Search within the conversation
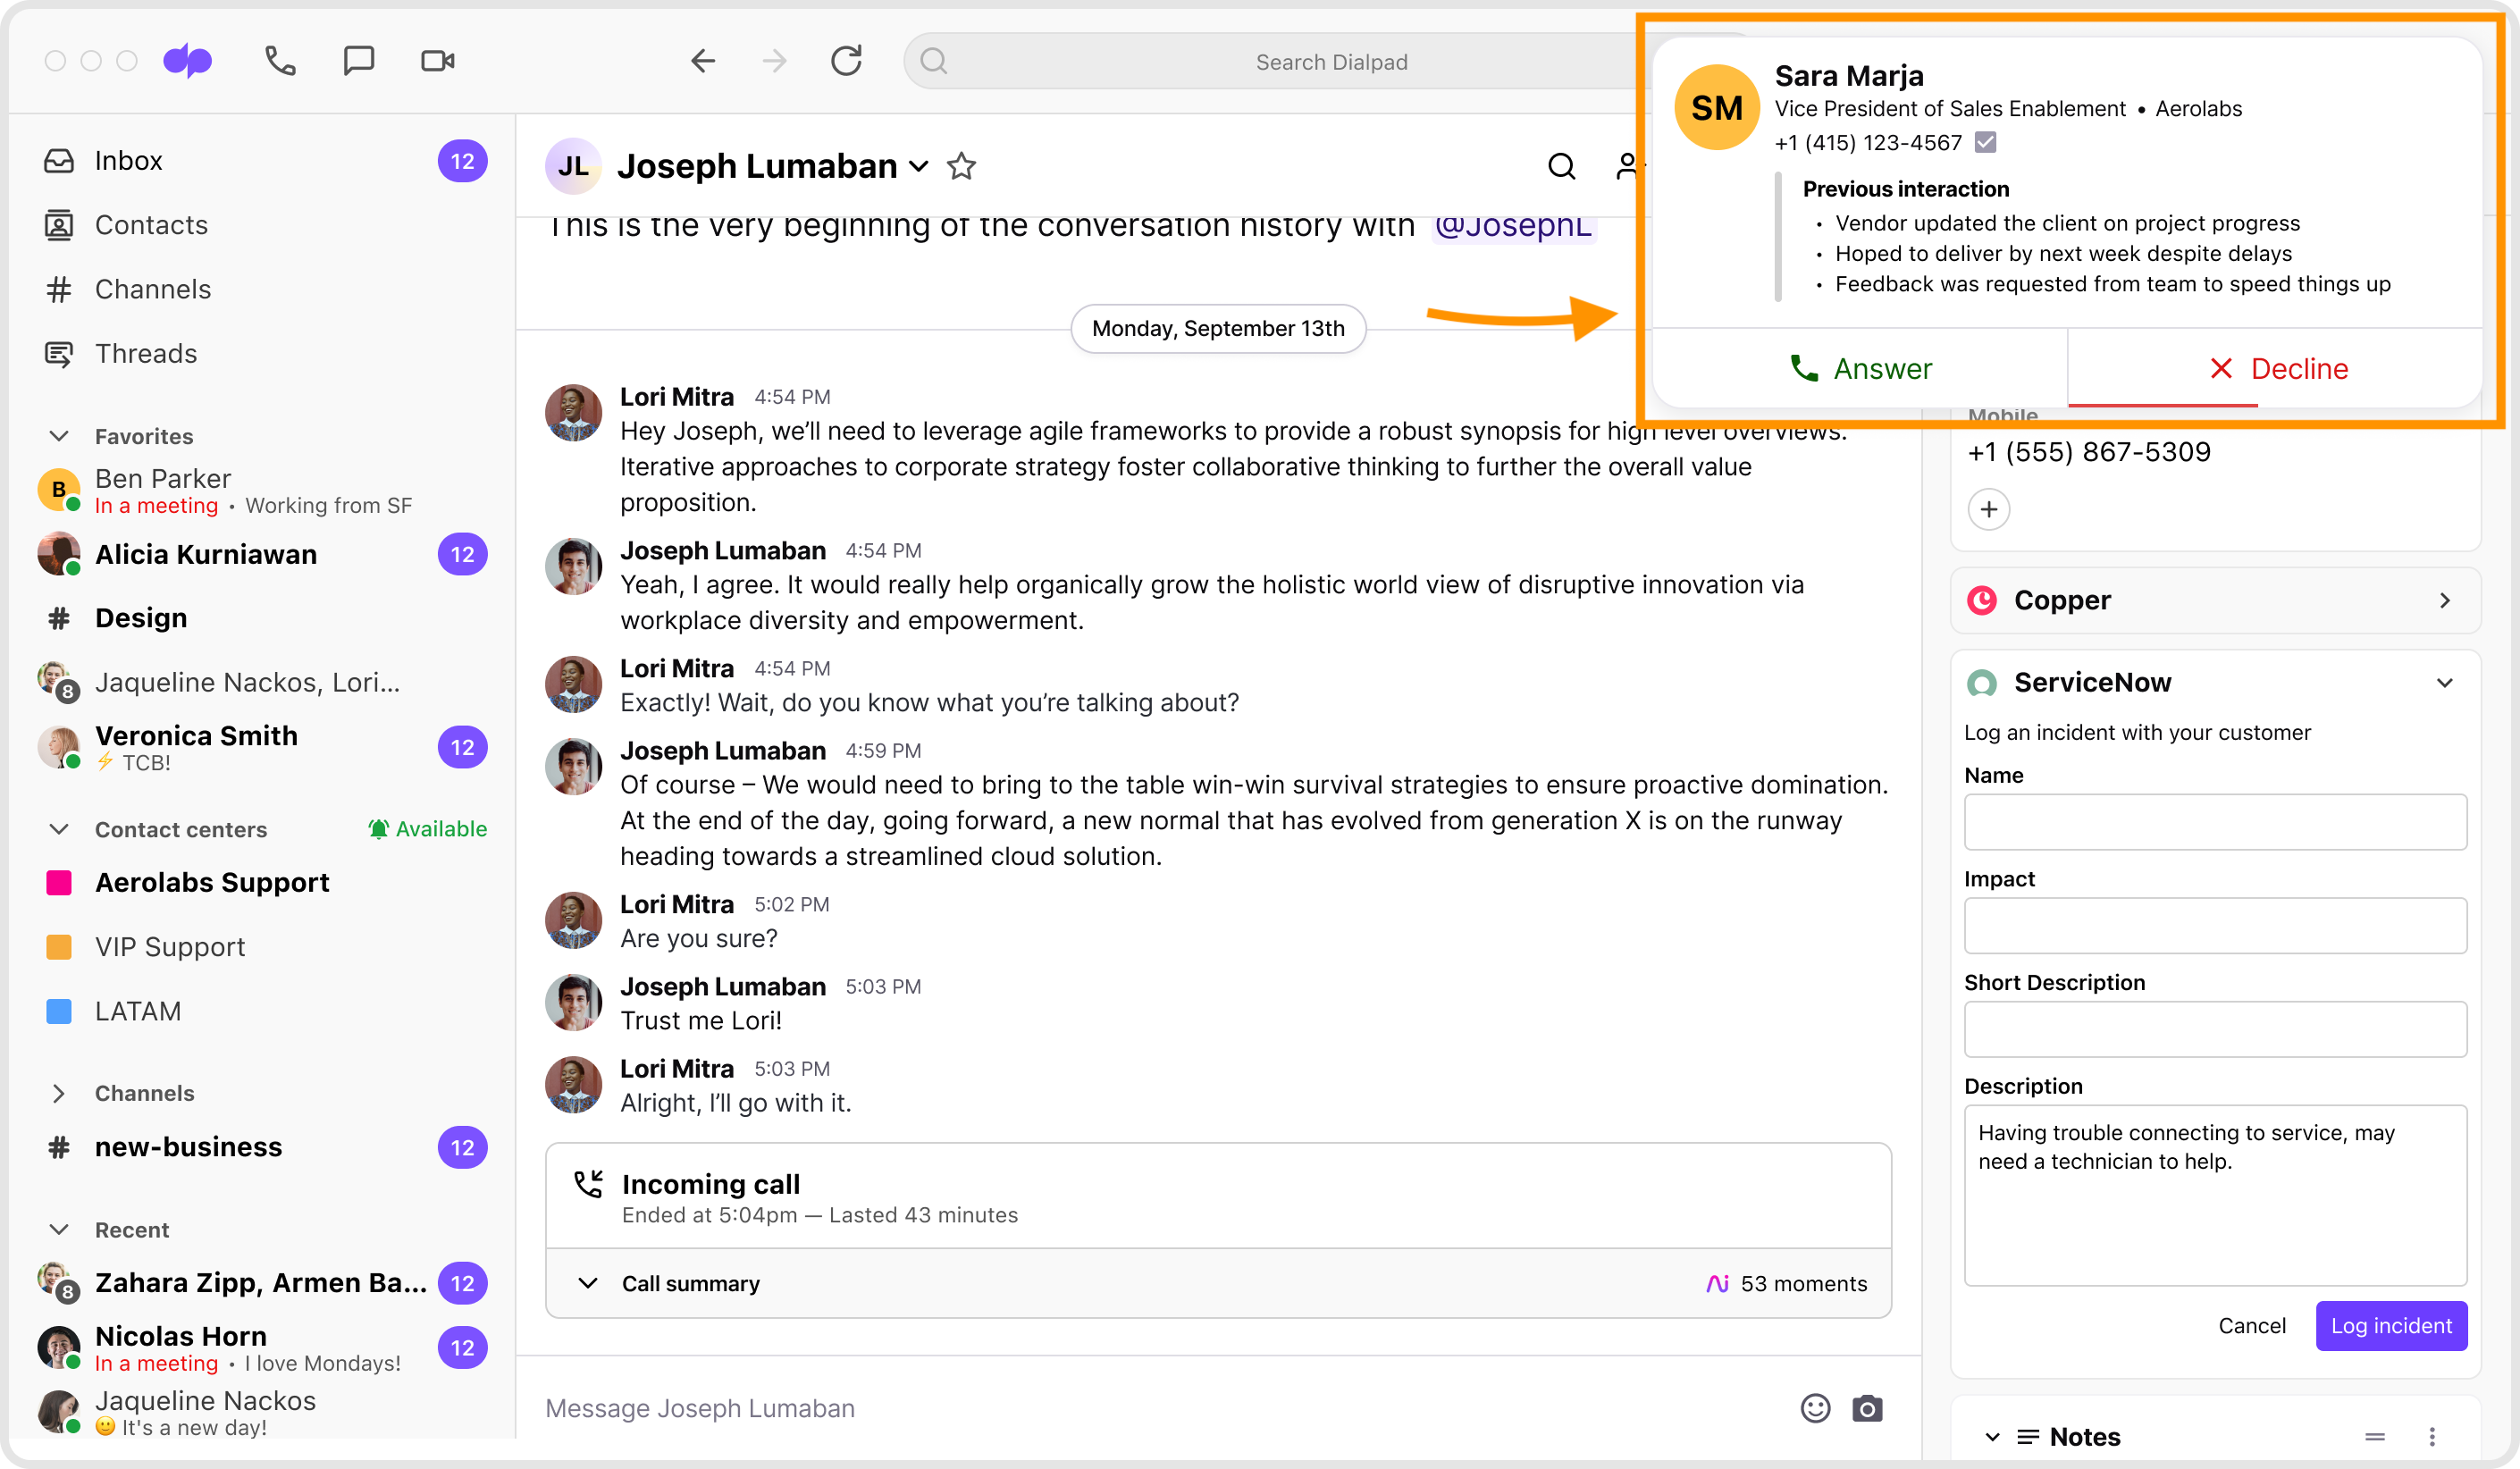The height and width of the screenshot is (1469, 2520). click(x=1561, y=166)
